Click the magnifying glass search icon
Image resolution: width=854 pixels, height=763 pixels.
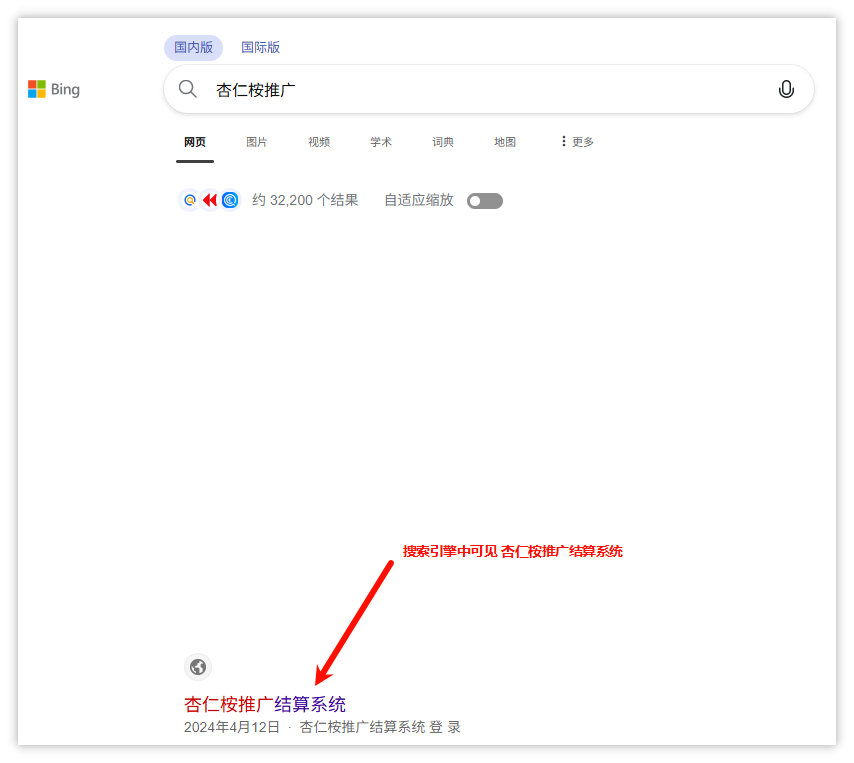188,89
